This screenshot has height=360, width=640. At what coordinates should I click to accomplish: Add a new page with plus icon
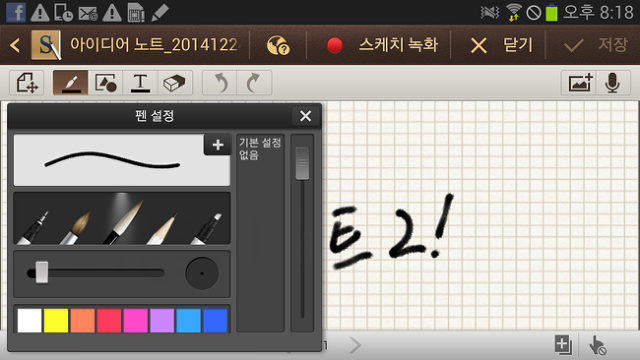[x=563, y=345]
